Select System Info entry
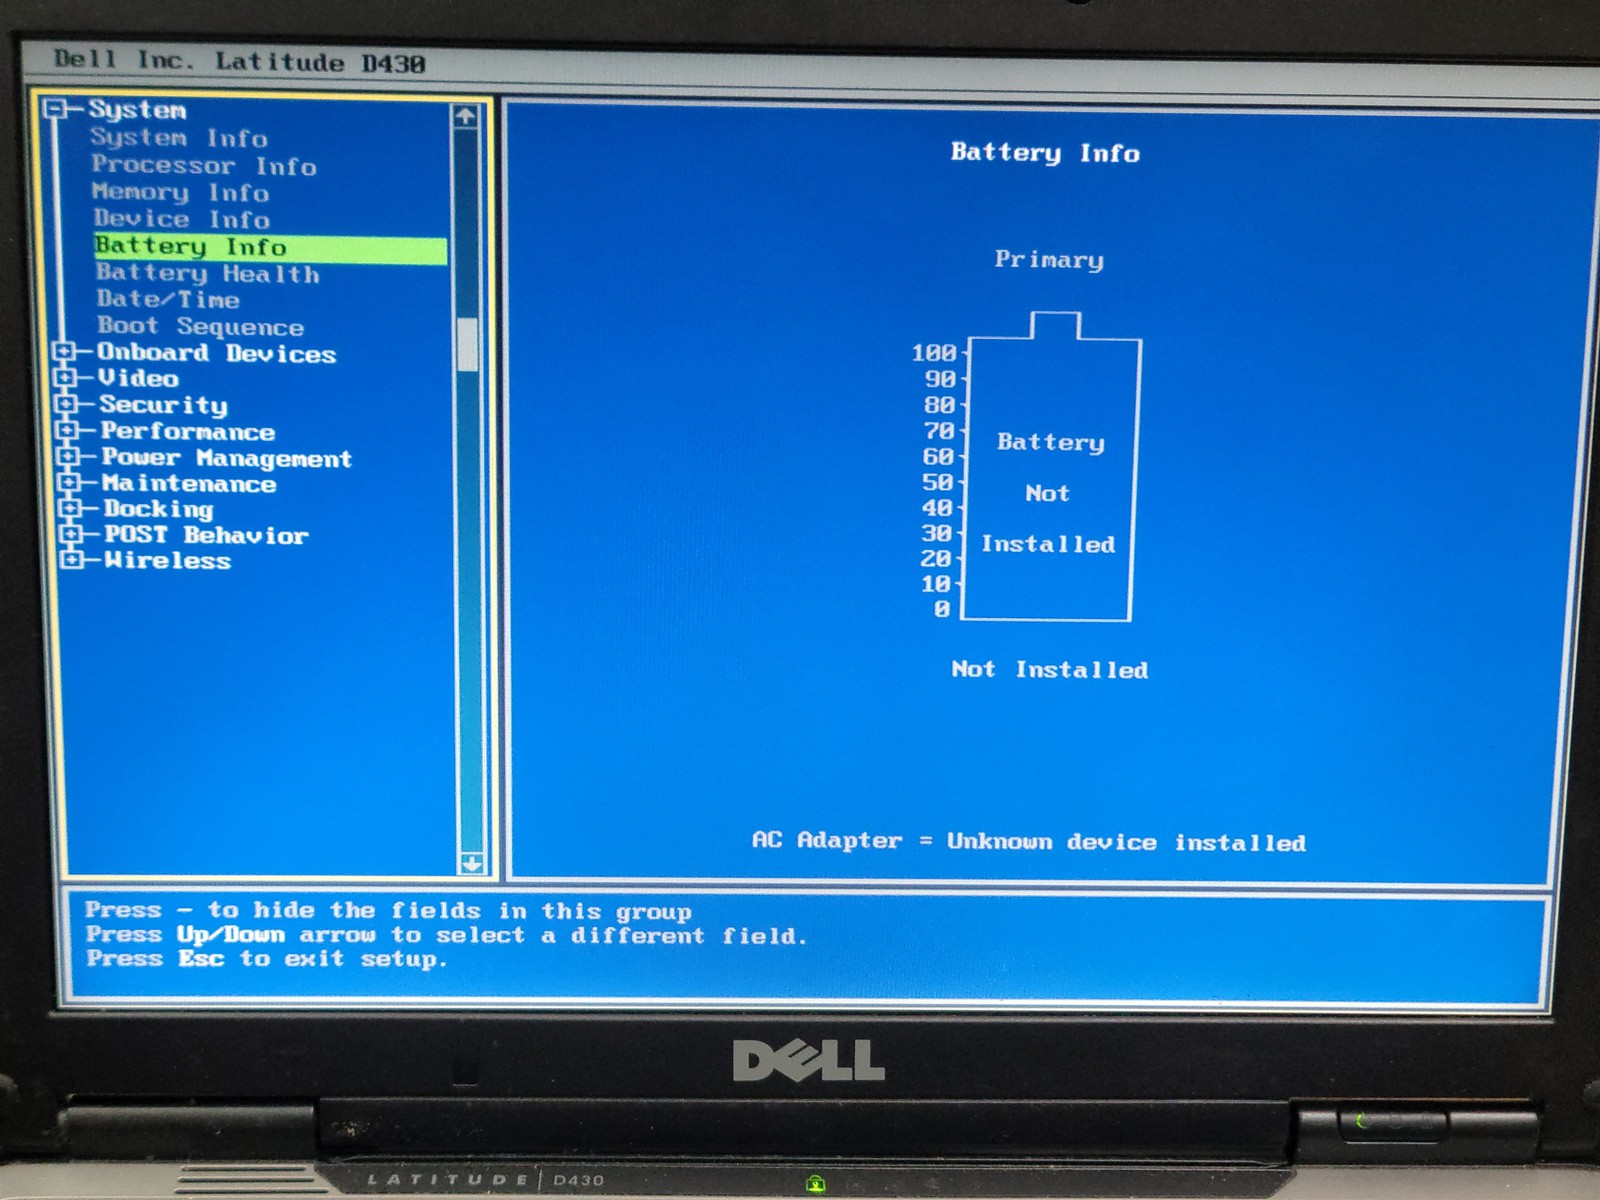This screenshot has width=1600, height=1200. 179,138
